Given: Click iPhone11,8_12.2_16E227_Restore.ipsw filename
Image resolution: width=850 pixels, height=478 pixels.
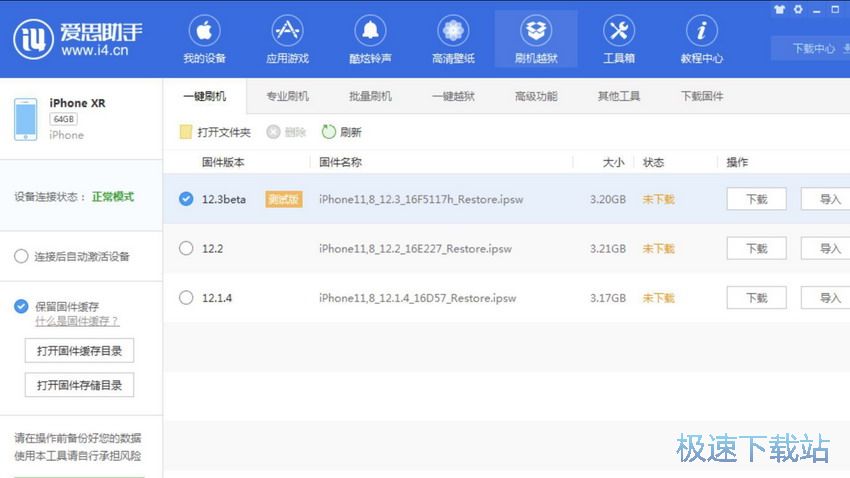Looking at the screenshot, I should click(415, 249).
